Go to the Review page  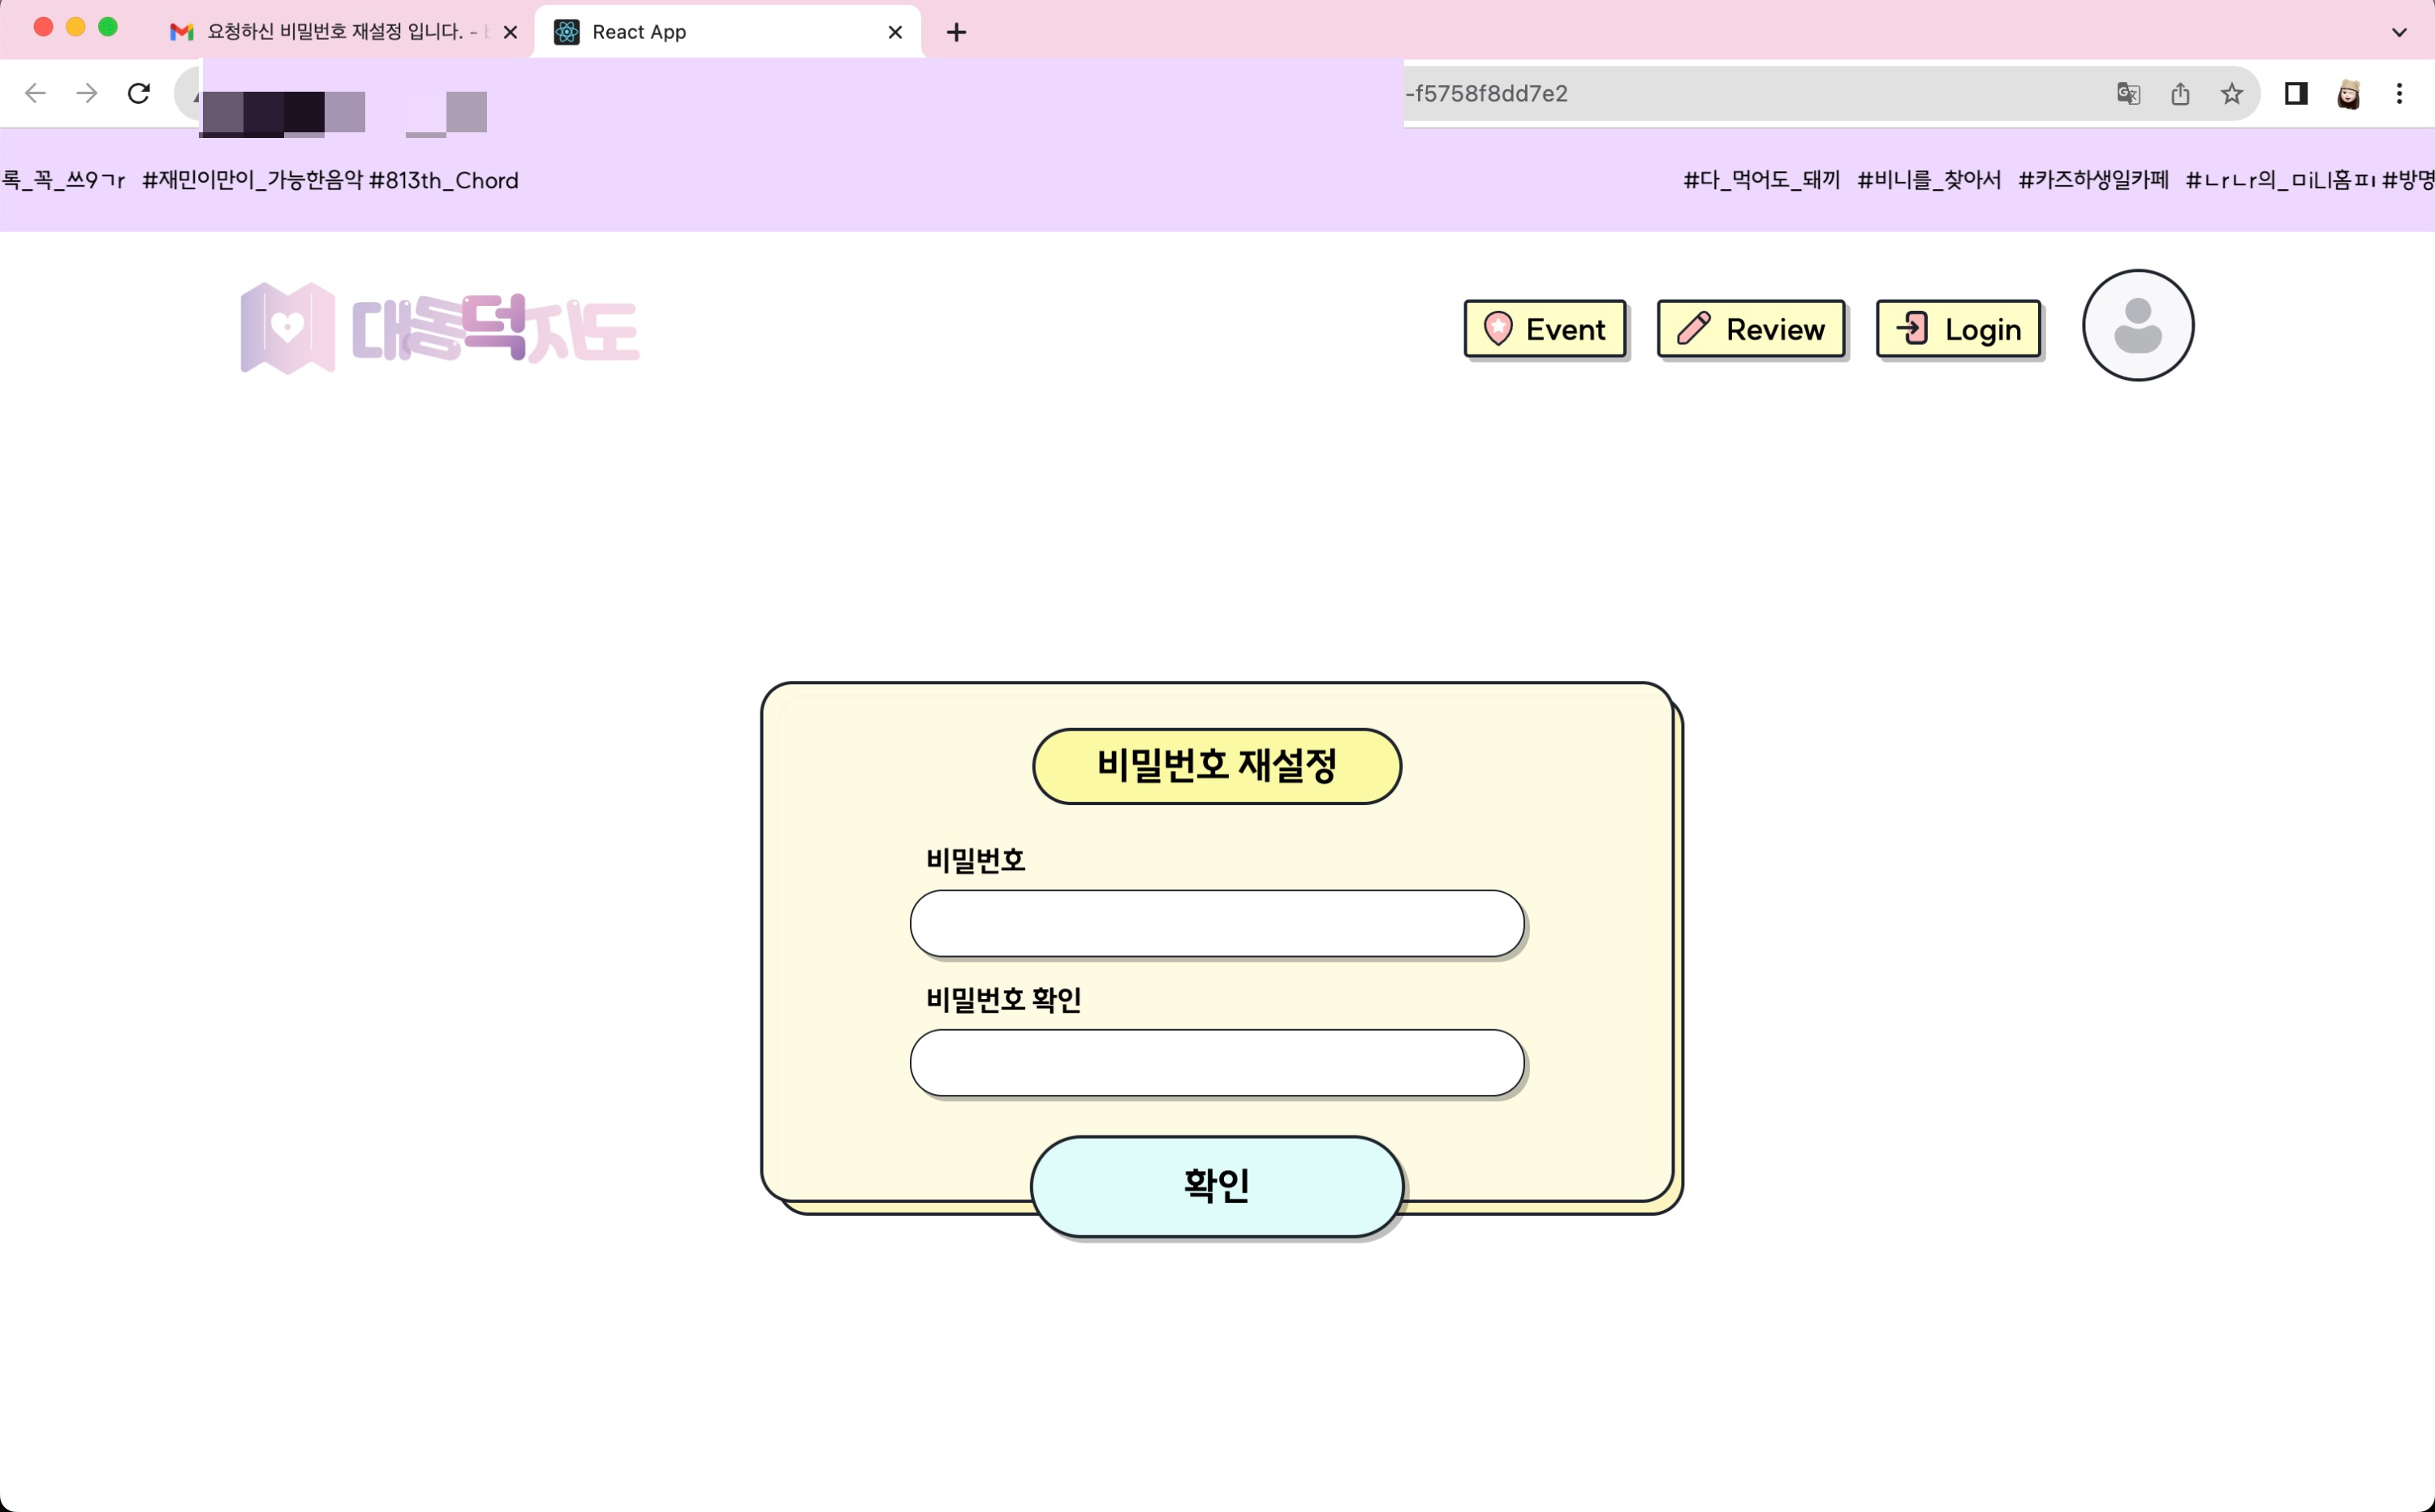coord(1750,329)
